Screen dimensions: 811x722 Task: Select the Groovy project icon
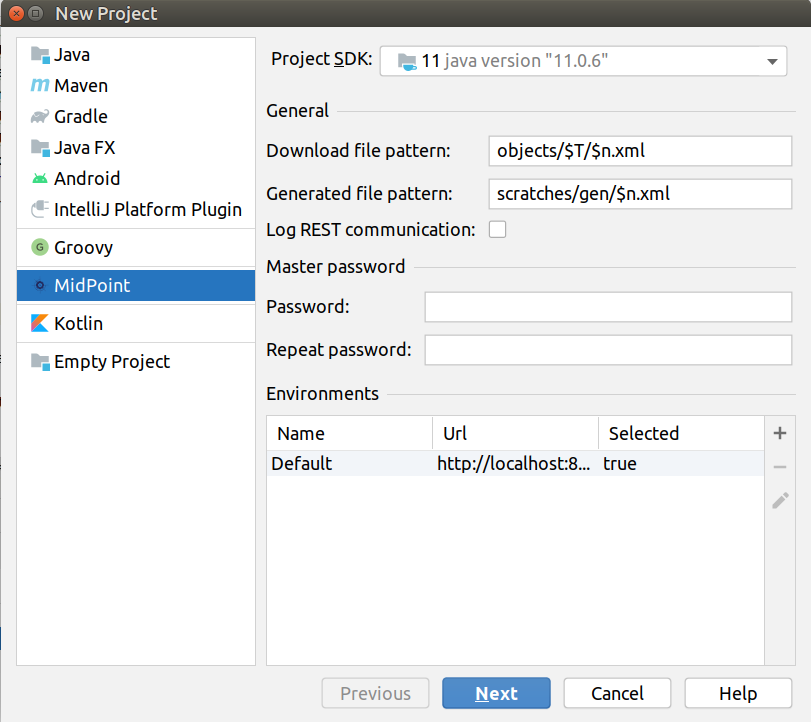(x=38, y=247)
